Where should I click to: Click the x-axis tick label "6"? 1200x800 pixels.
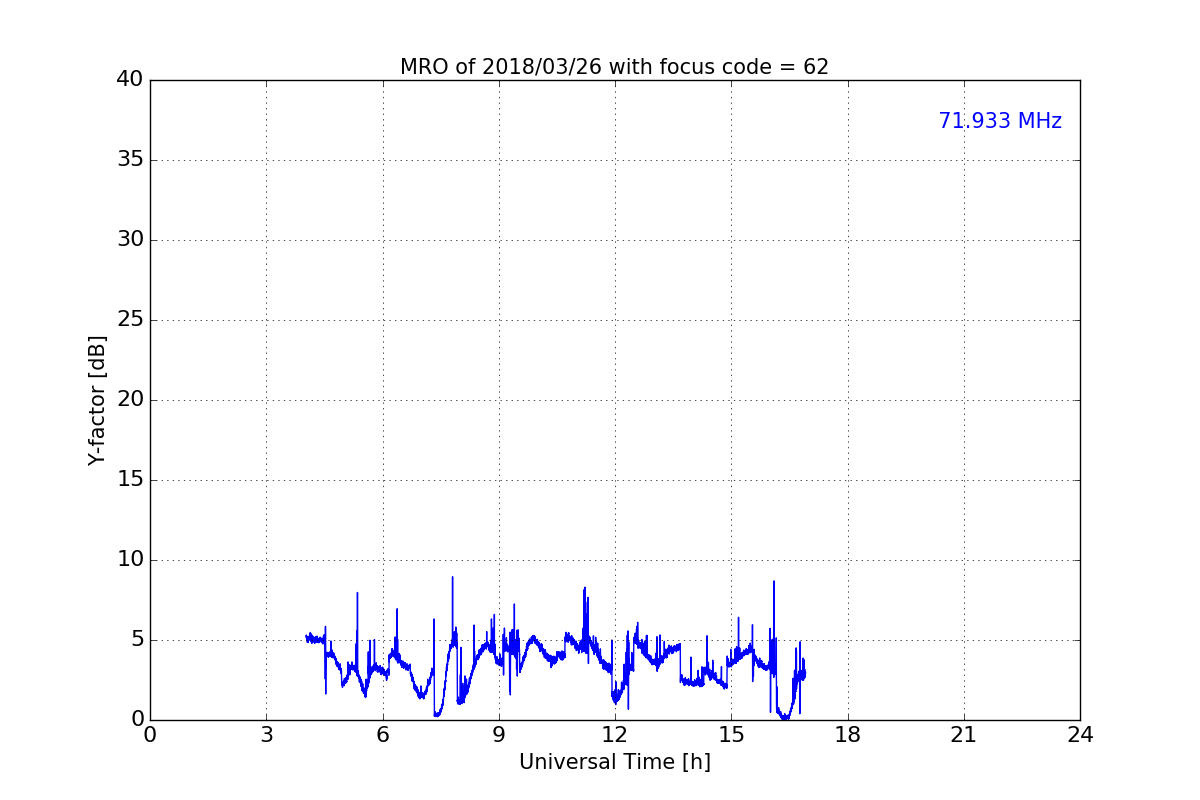(x=382, y=735)
